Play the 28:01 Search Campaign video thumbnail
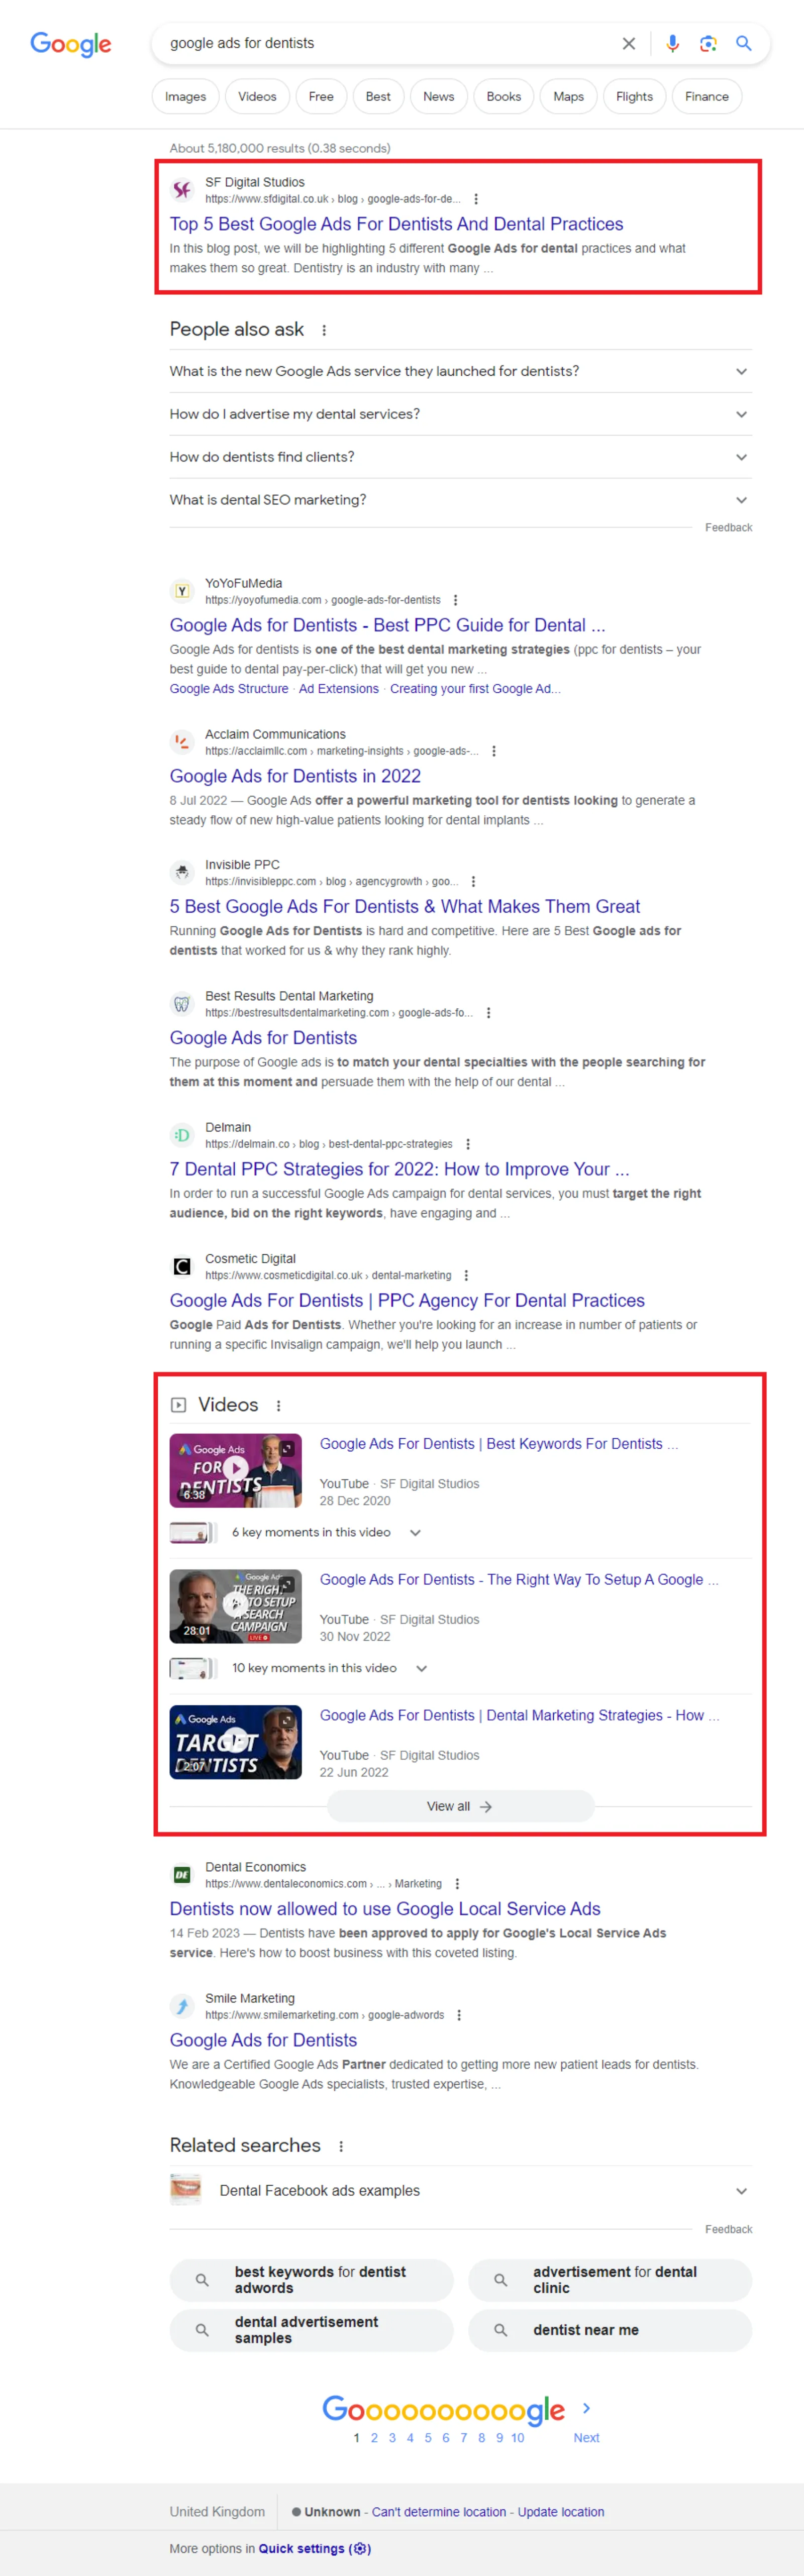 [235, 1606]
